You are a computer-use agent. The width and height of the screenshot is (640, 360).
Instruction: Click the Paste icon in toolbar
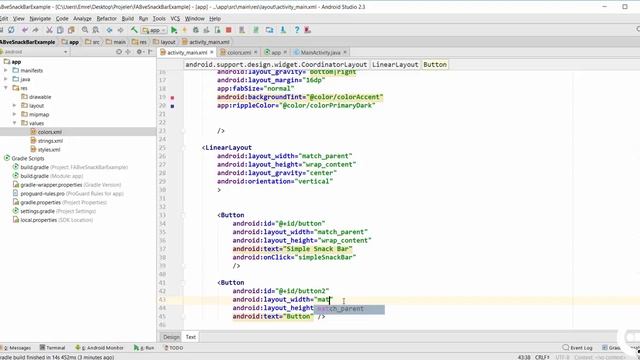point(71,30)
